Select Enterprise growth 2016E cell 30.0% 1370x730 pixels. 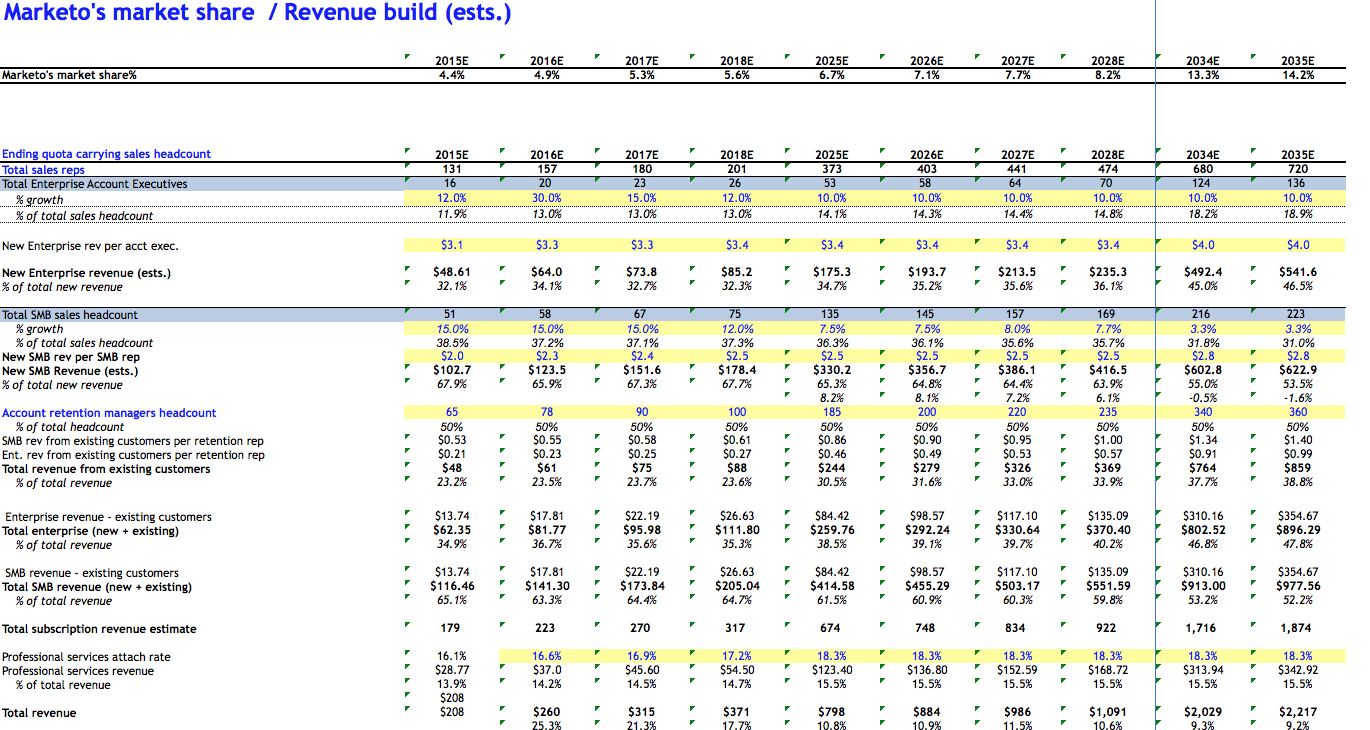(546, 198)
